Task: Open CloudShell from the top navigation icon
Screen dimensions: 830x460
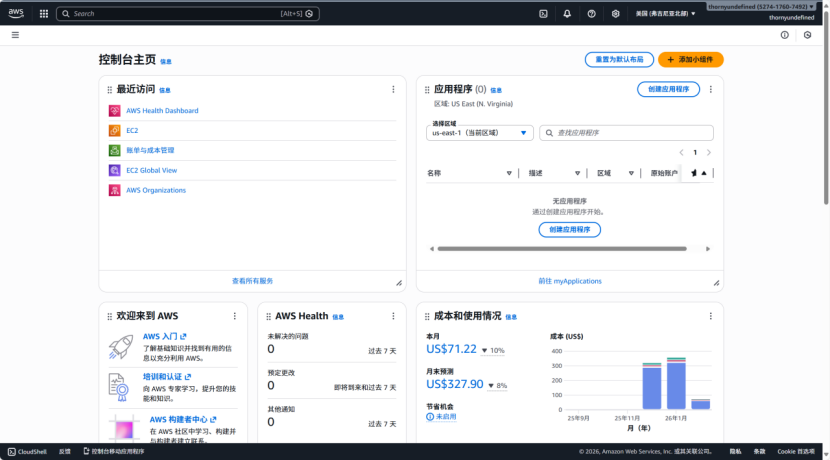Action: (543, 14)
